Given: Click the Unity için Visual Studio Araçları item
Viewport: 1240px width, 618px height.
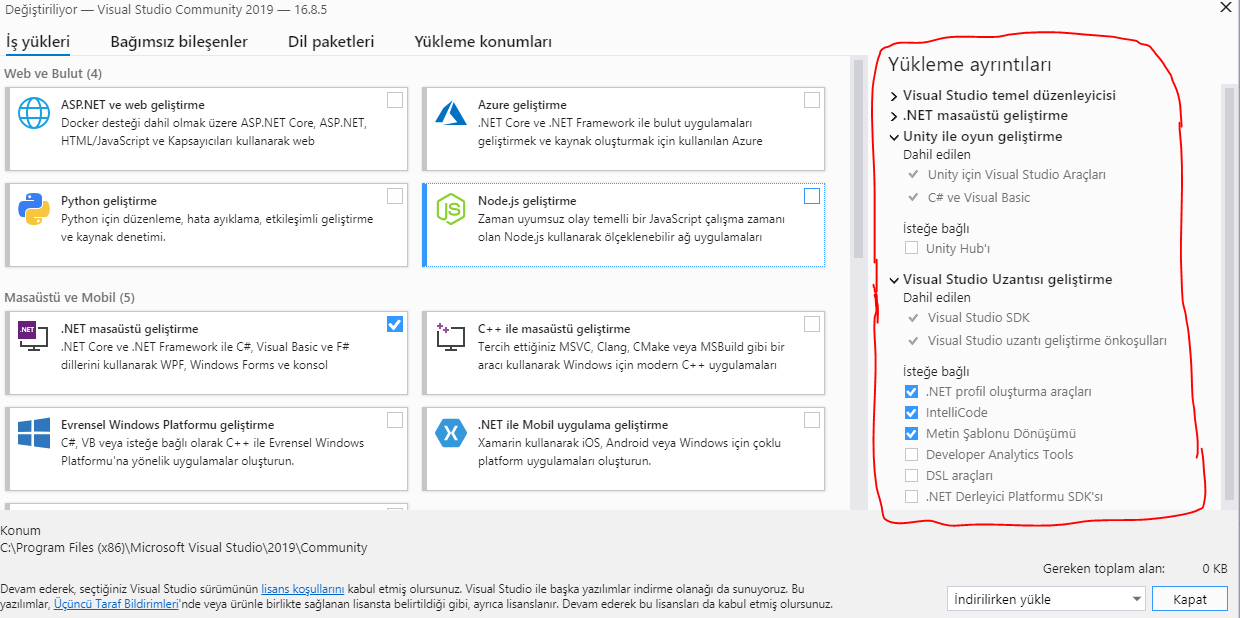Looking at the screenshot, I should (1017, 175).
